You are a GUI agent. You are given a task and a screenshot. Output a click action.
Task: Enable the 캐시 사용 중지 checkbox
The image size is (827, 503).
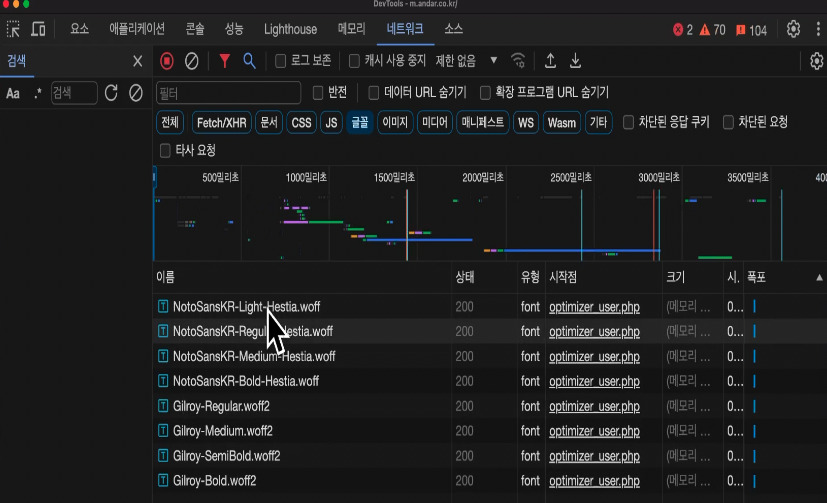(354, 61)
